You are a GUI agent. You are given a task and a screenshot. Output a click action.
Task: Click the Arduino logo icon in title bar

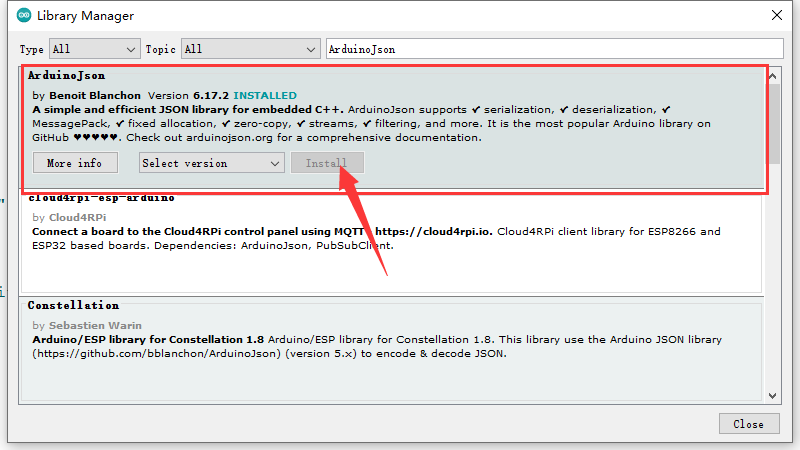(x=24, y=15)
